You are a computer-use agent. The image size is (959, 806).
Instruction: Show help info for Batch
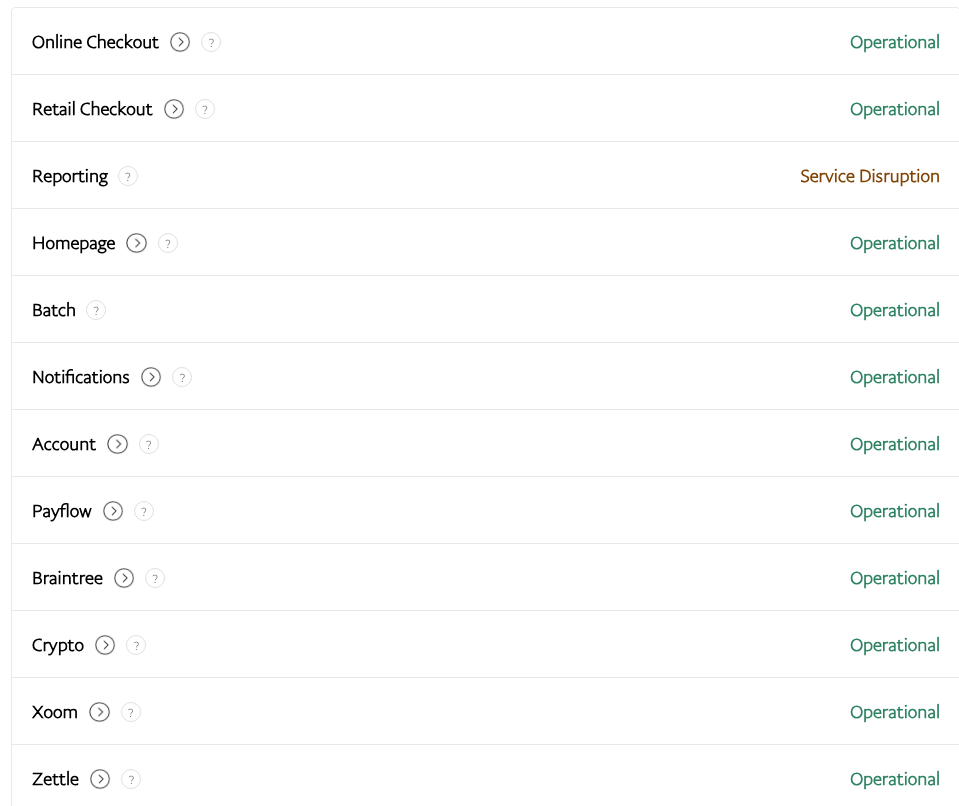(x=96, y=311)
